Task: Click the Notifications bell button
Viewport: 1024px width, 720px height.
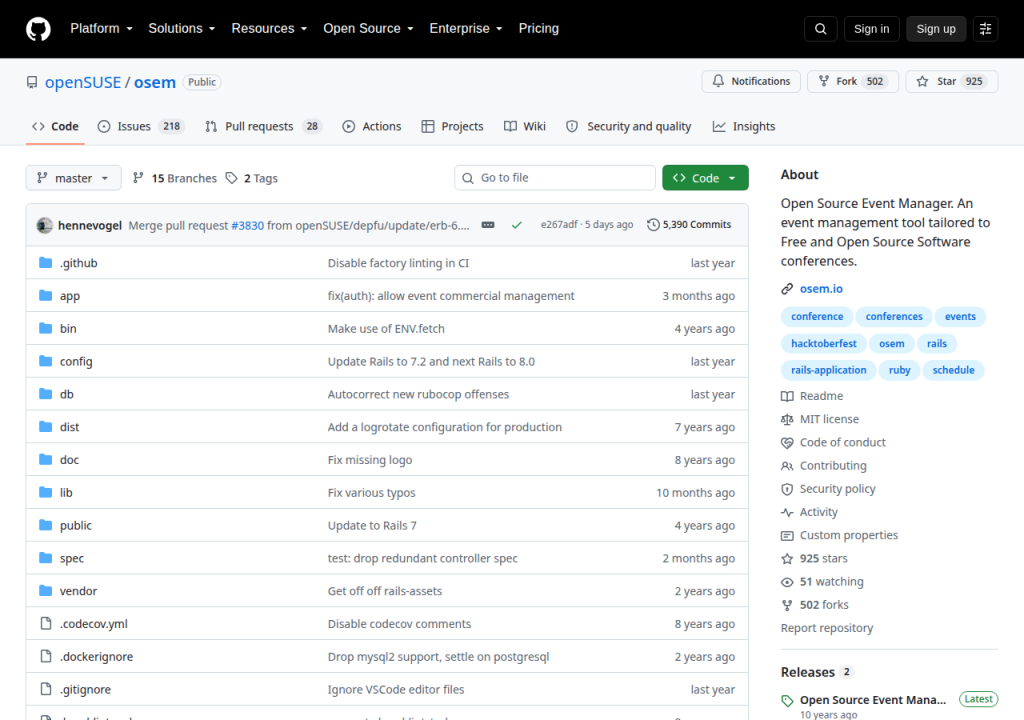Action: (x=751, y=81)
